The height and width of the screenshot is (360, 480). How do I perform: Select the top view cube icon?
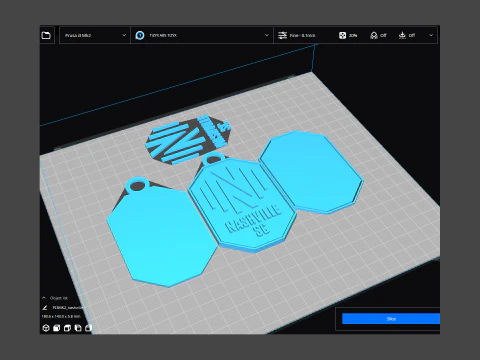tap(67, 328)
